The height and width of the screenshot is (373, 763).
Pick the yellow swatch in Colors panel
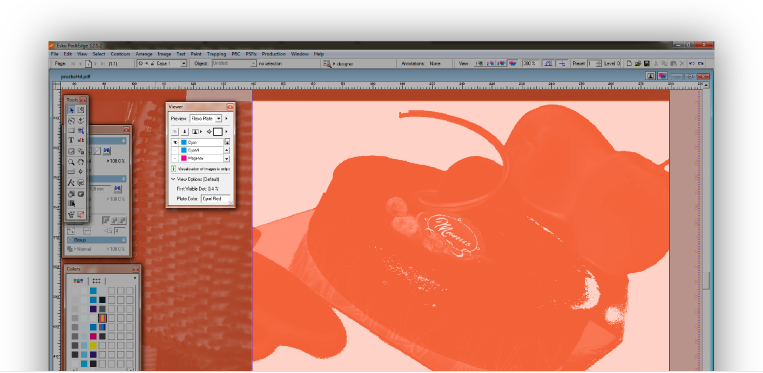click(x=93, y=345)
